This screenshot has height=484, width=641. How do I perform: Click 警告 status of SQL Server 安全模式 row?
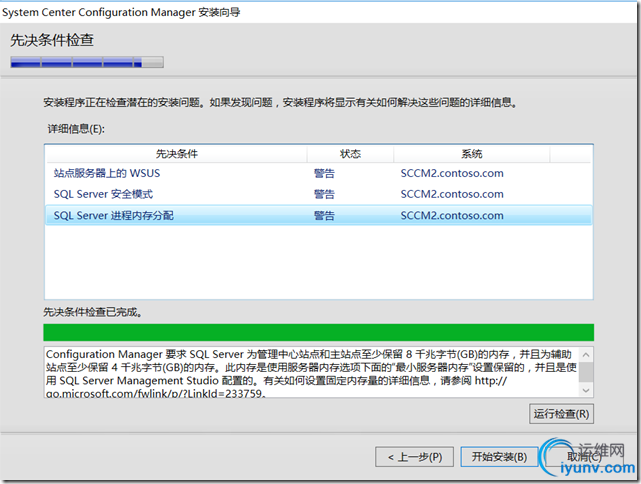(x=324, y=194)
